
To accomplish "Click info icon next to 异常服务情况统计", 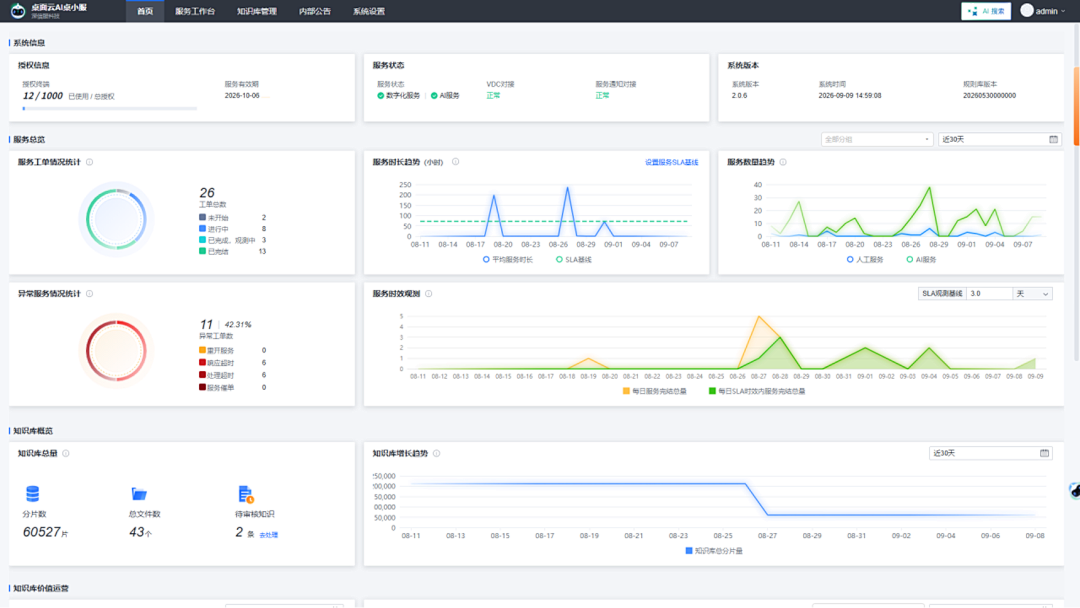I will [x=90, y=294].
